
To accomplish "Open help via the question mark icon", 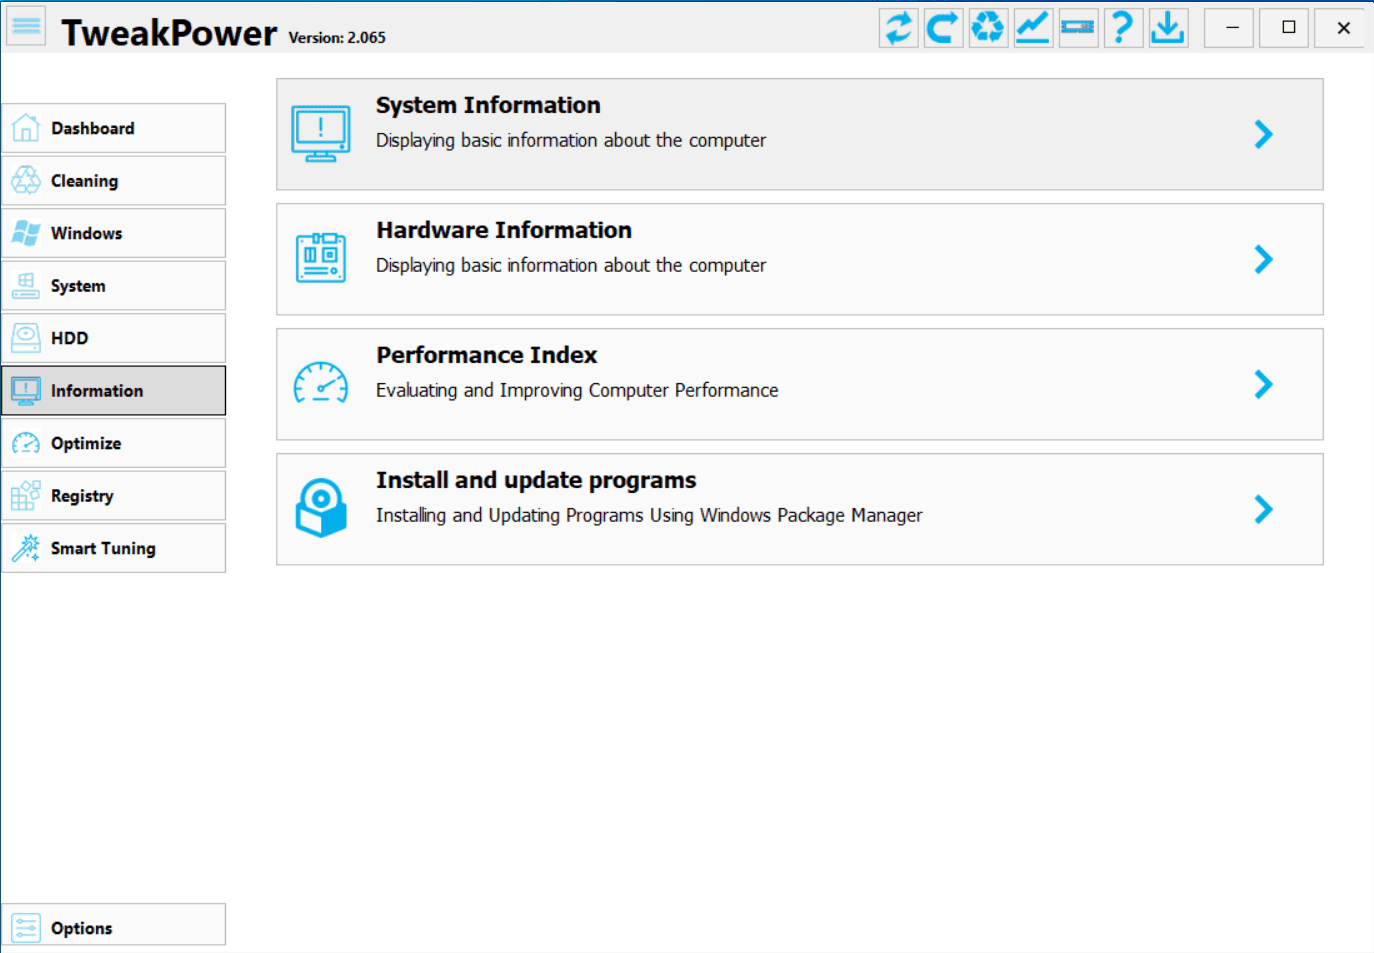I will pyautogui.click(x=1123, y=27).
